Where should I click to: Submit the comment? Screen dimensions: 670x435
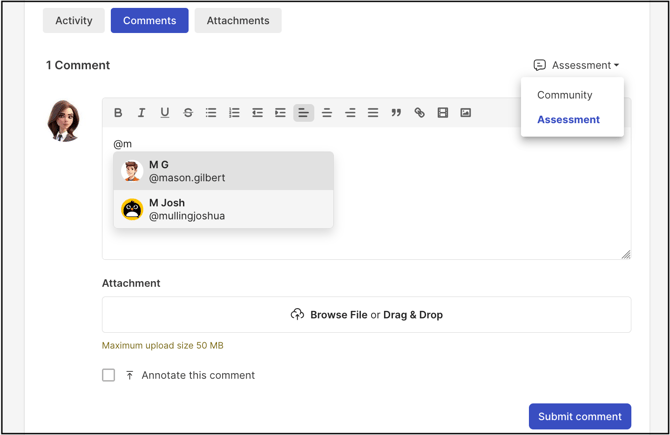(580, 416)
